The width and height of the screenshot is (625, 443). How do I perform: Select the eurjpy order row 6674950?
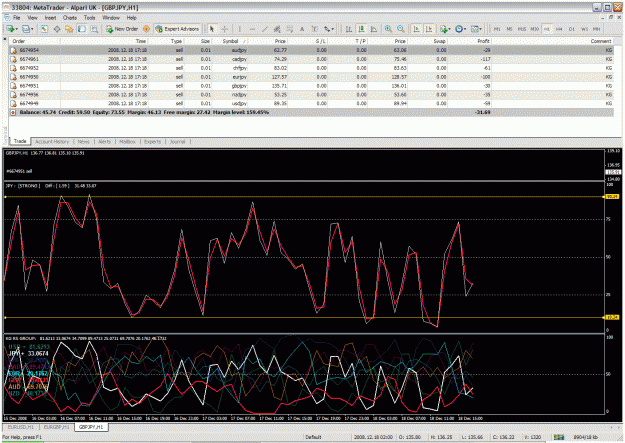[311, 77]
